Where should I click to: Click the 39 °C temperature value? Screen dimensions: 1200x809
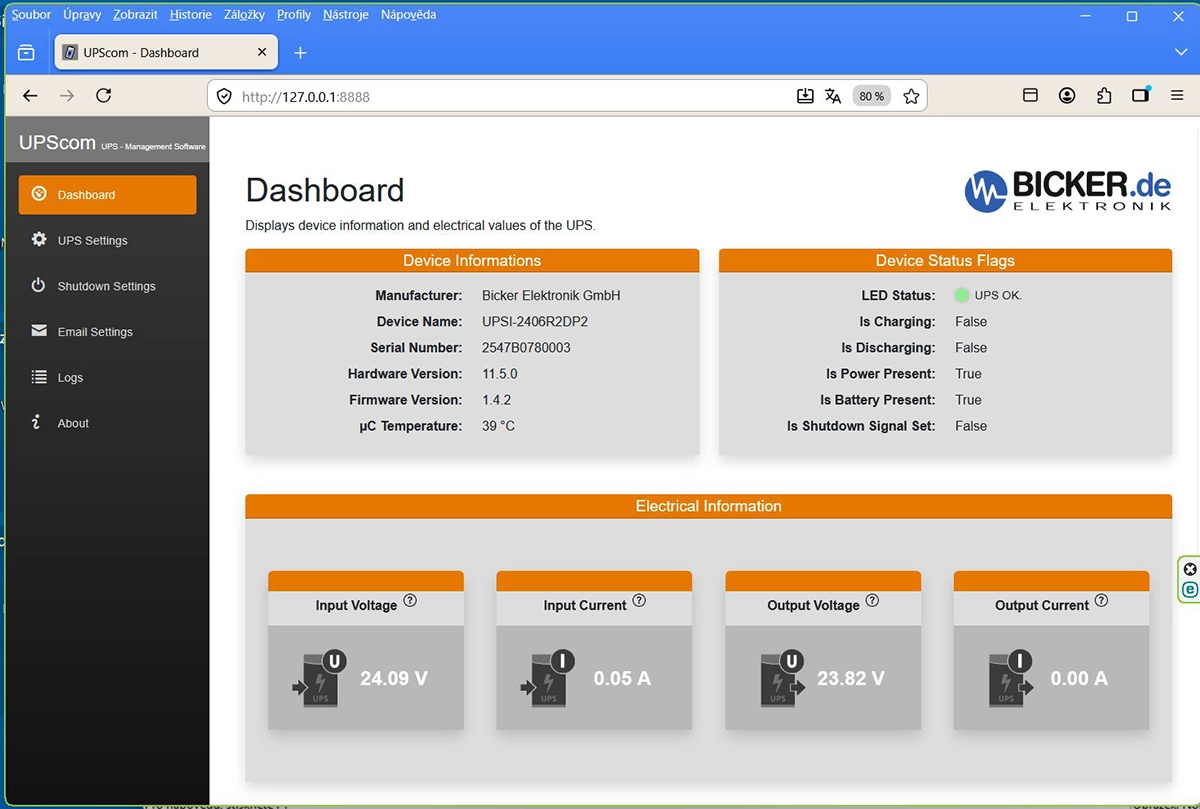pos(498,426)
